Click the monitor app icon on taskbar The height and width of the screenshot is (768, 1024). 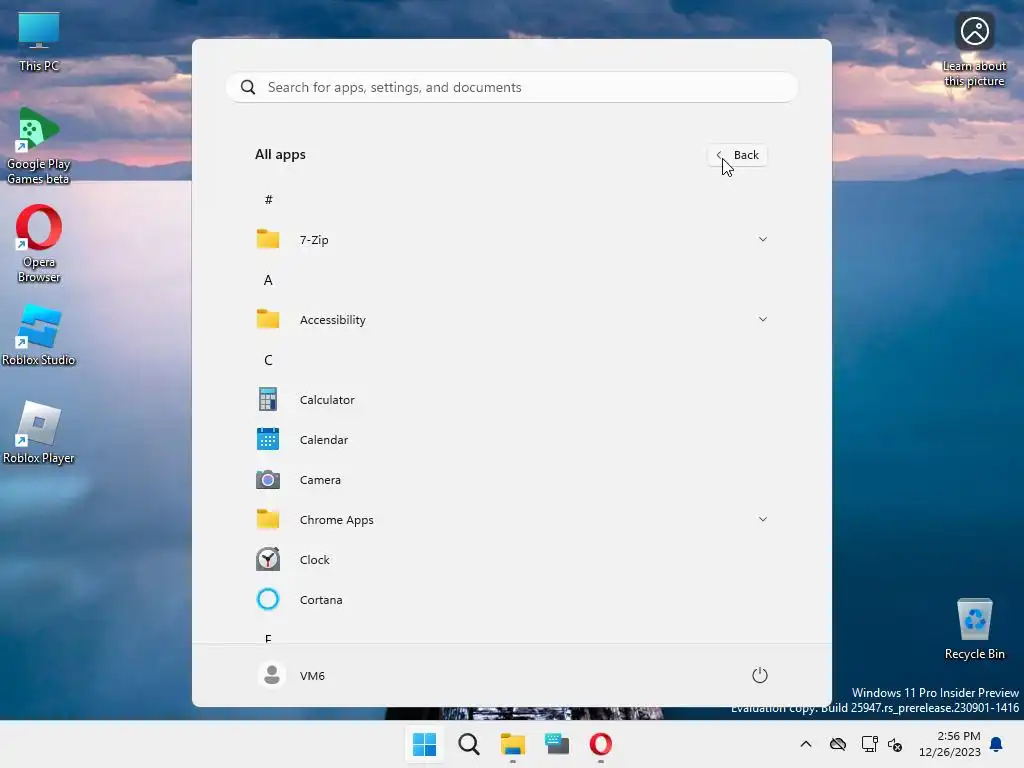pyautogui.click(x=557, y=744)
